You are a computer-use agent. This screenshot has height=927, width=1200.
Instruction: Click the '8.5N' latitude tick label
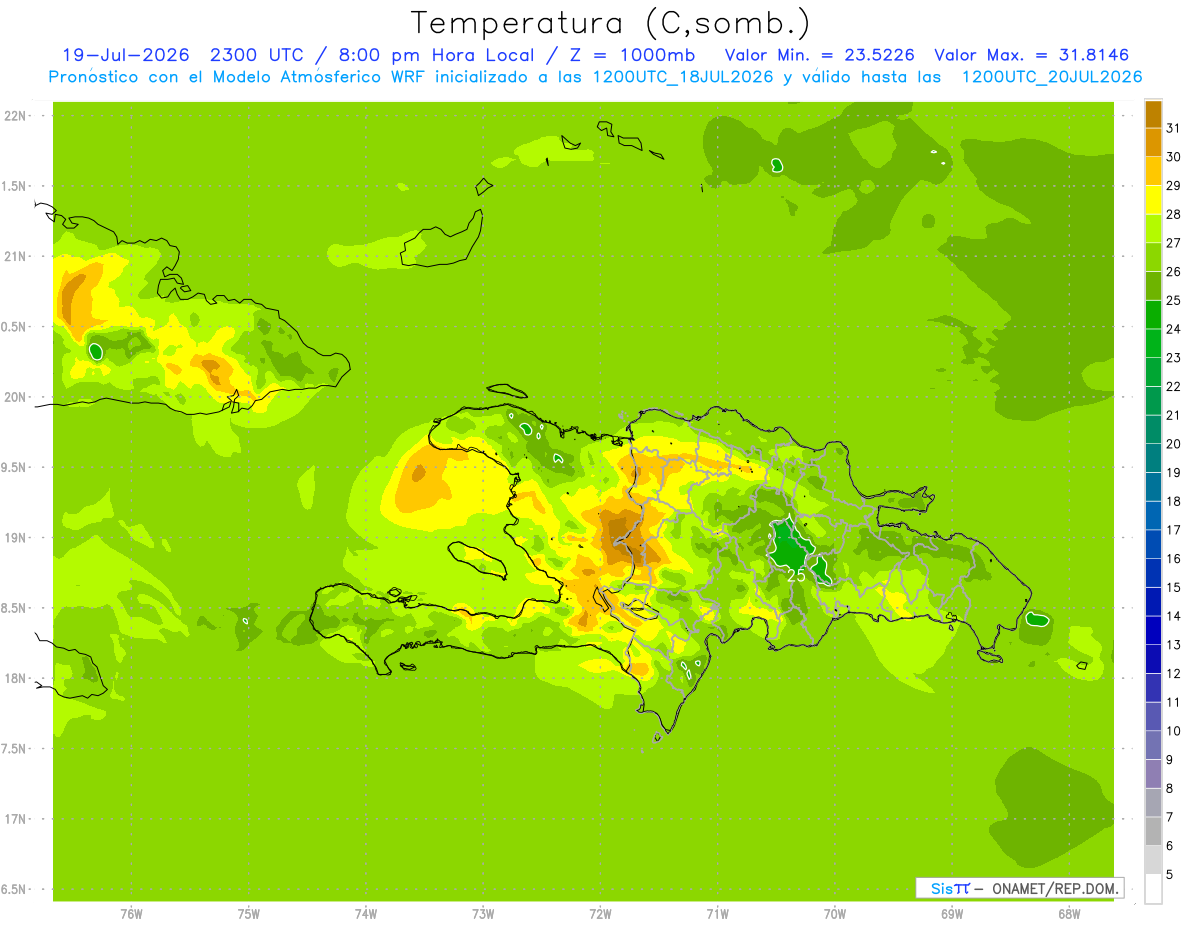click(x=15, y=608)
